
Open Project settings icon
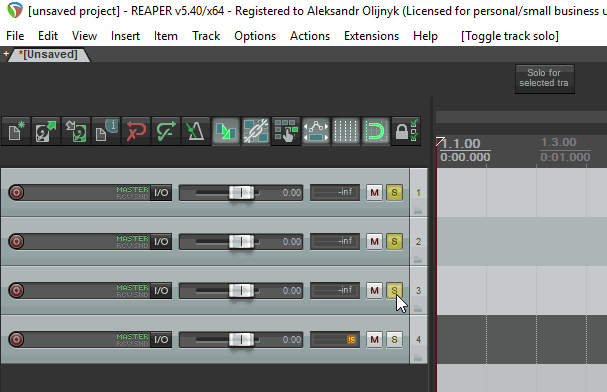click(106, 131)
